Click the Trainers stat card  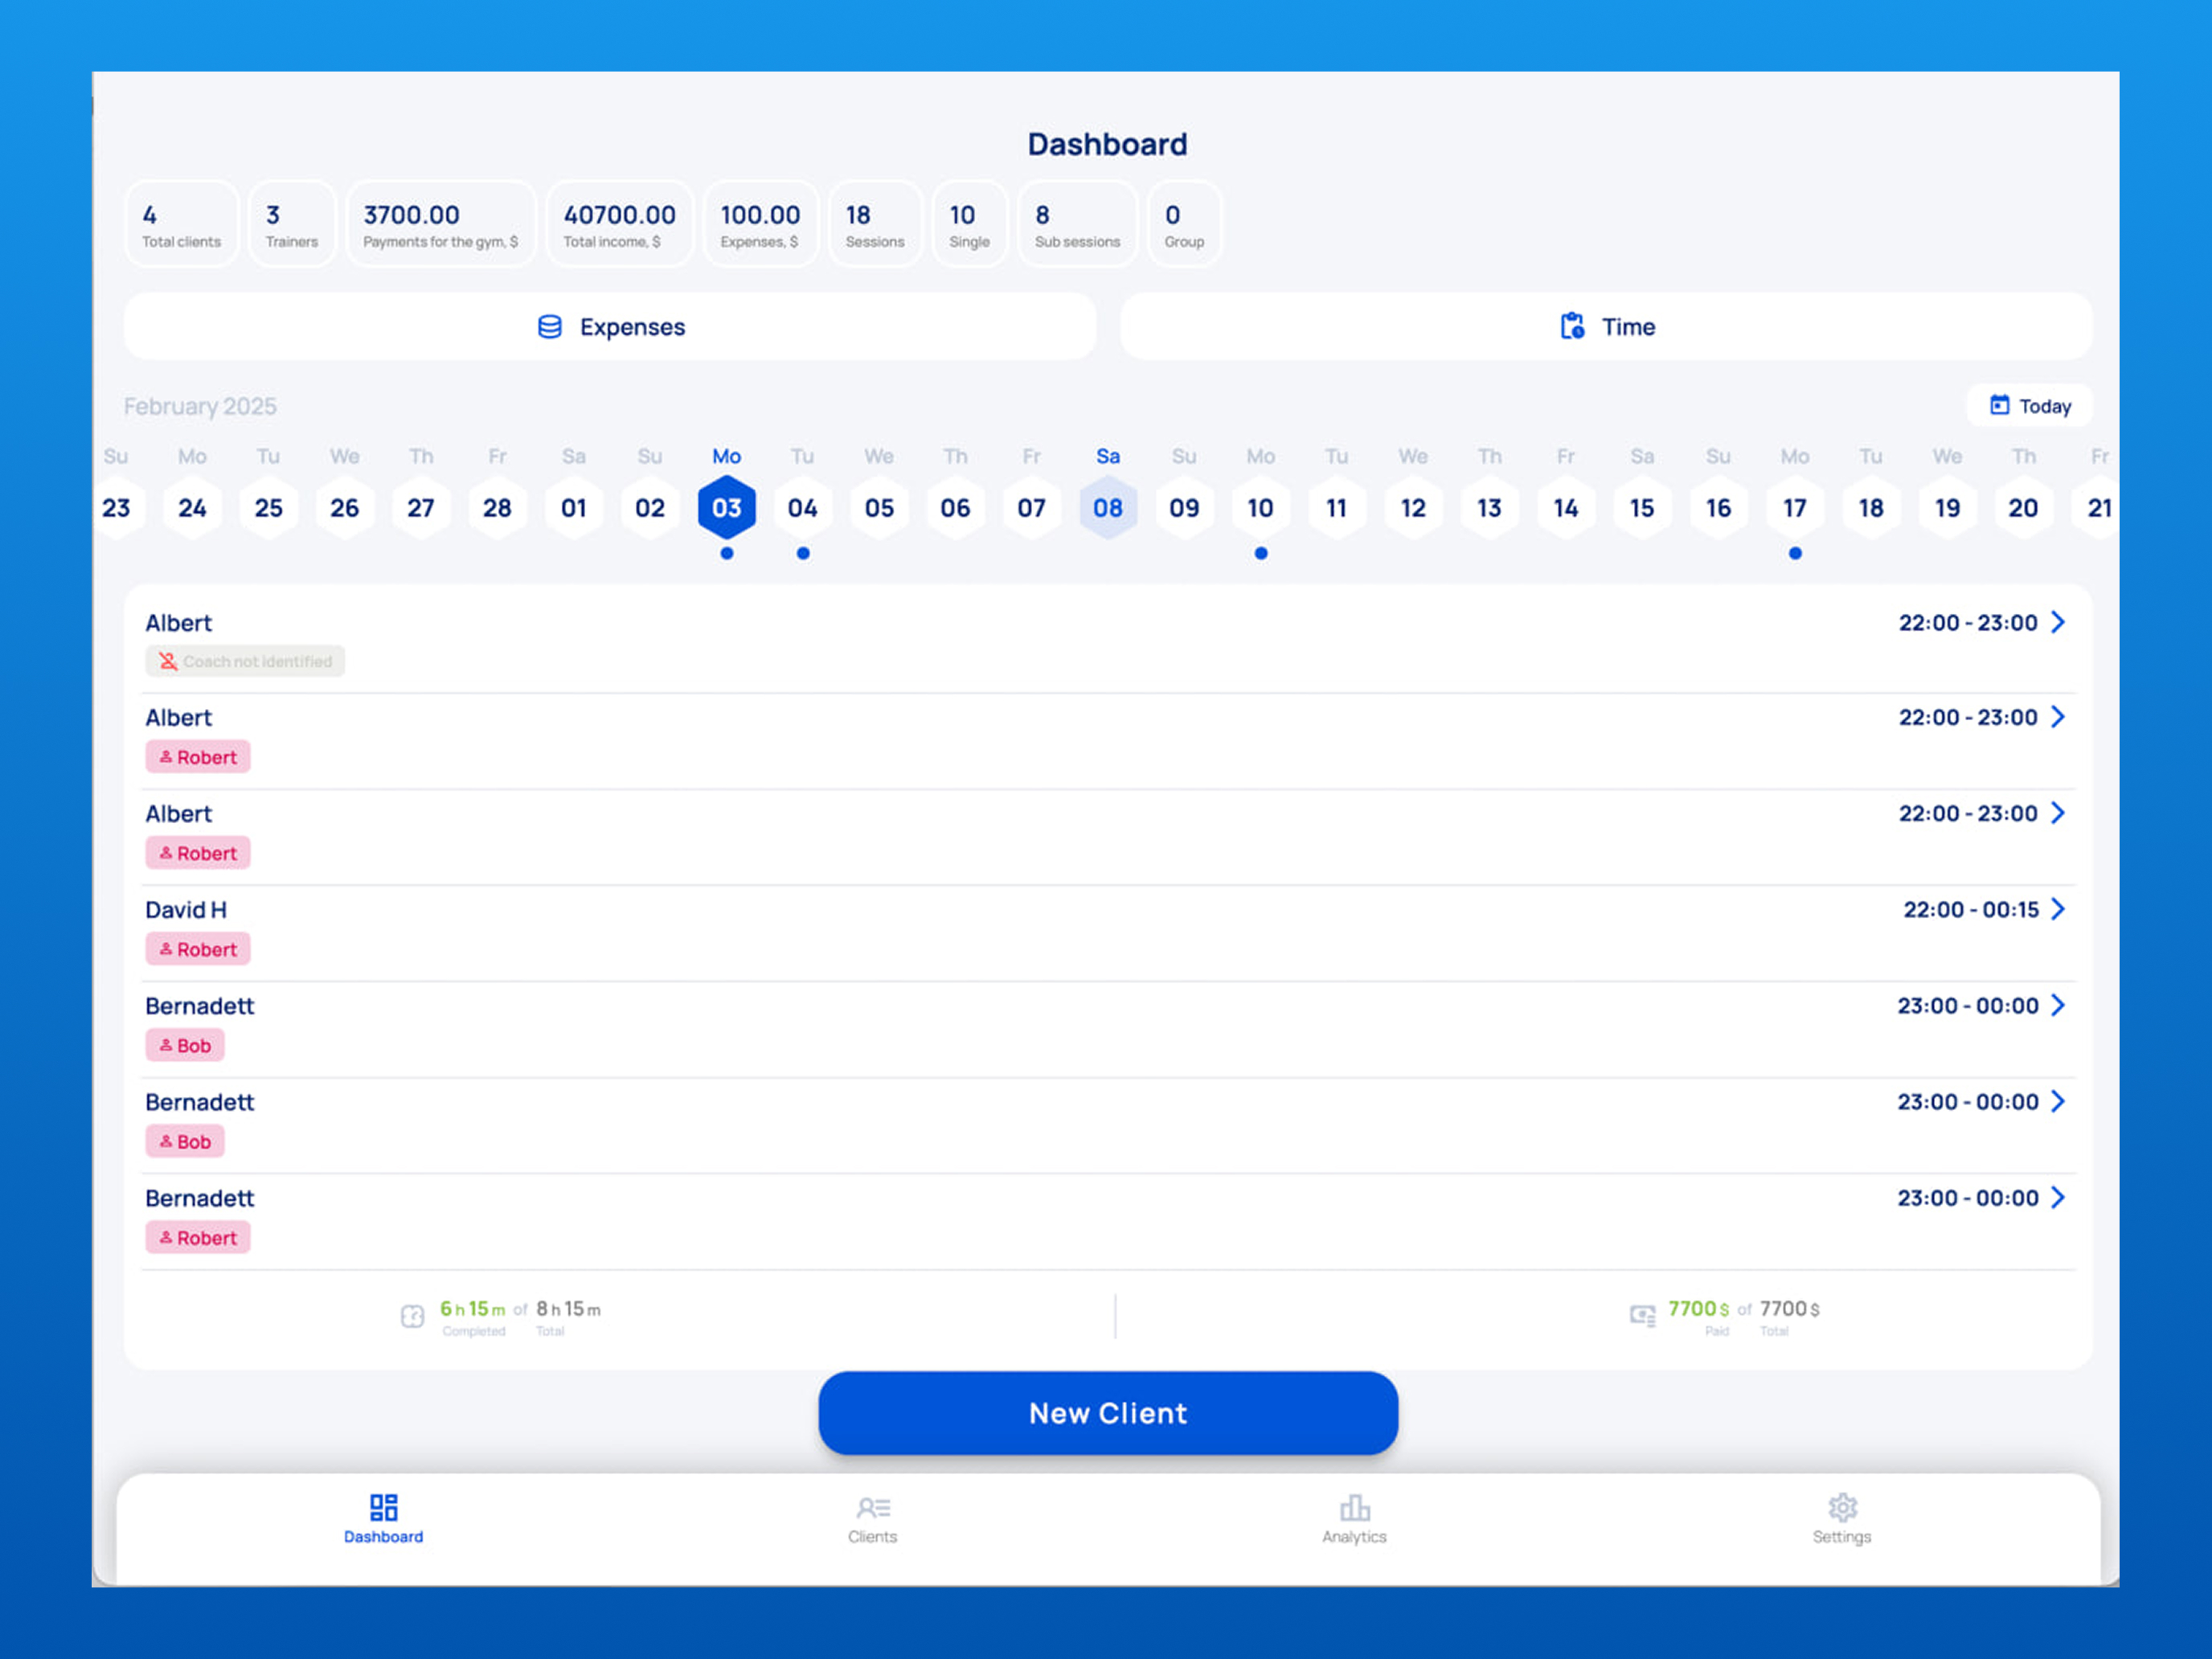tap(291, 224)
